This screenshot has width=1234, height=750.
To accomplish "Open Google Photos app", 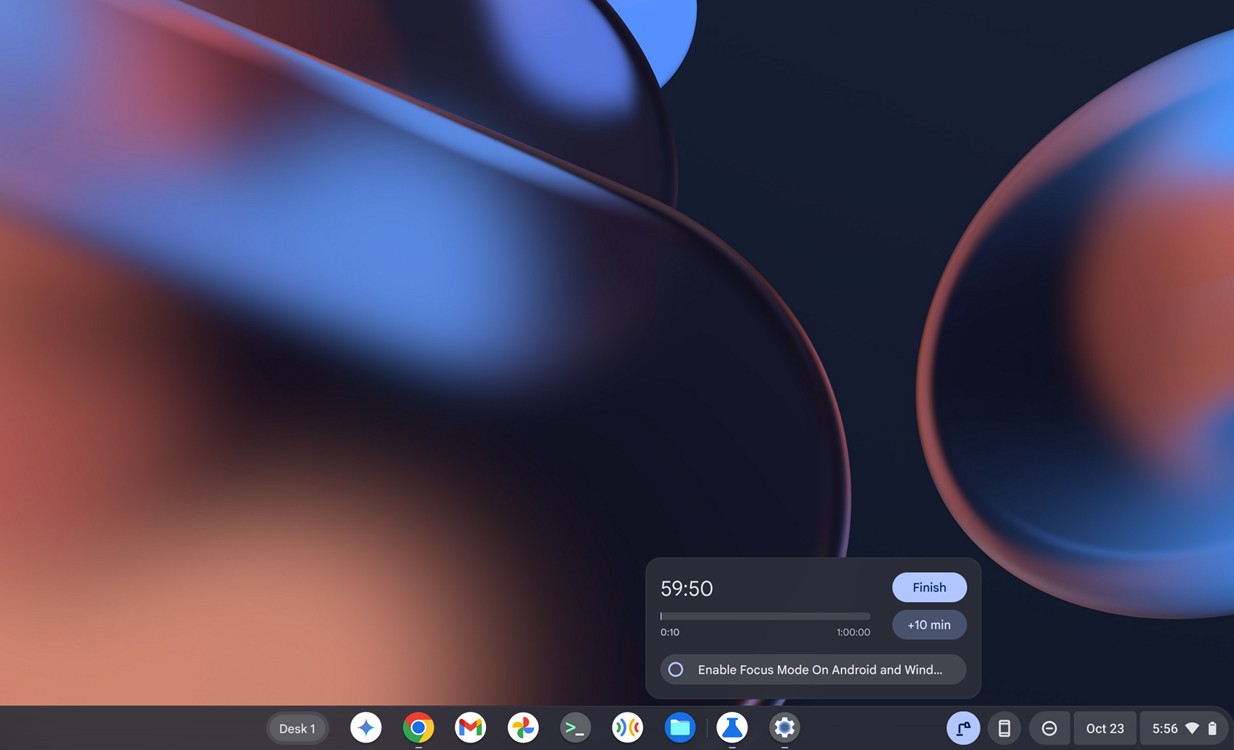I will click(x=523, y=728).
